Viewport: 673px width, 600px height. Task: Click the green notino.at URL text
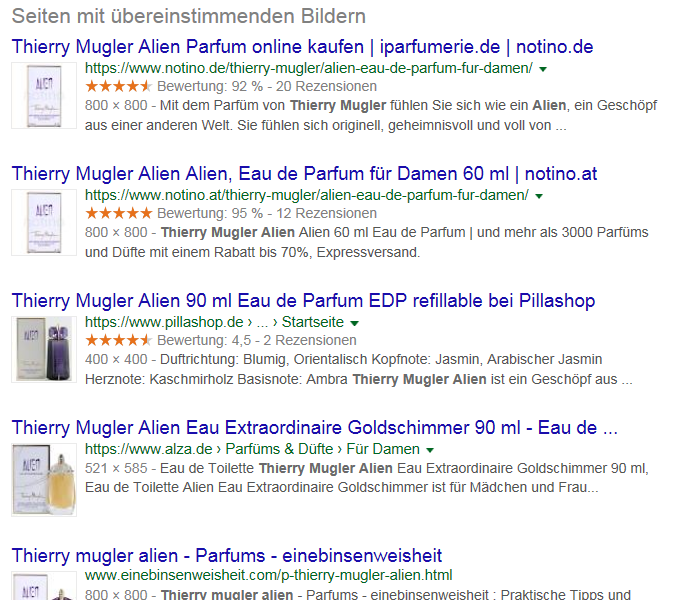[307, 195]
